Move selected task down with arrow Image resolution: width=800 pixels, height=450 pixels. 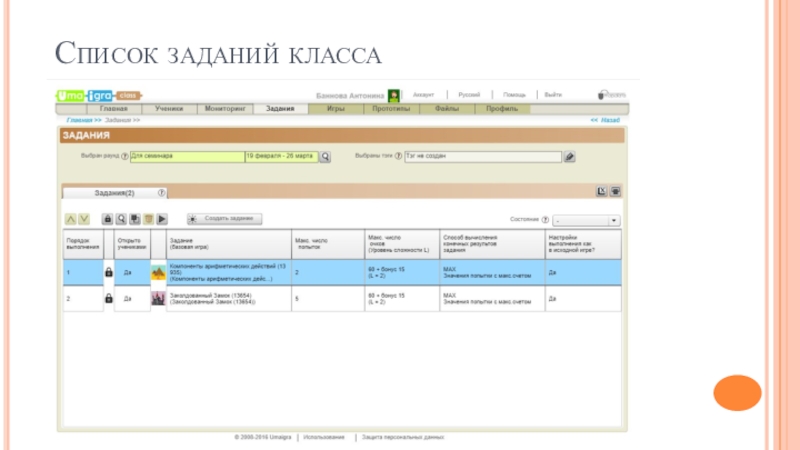[84, 219]
